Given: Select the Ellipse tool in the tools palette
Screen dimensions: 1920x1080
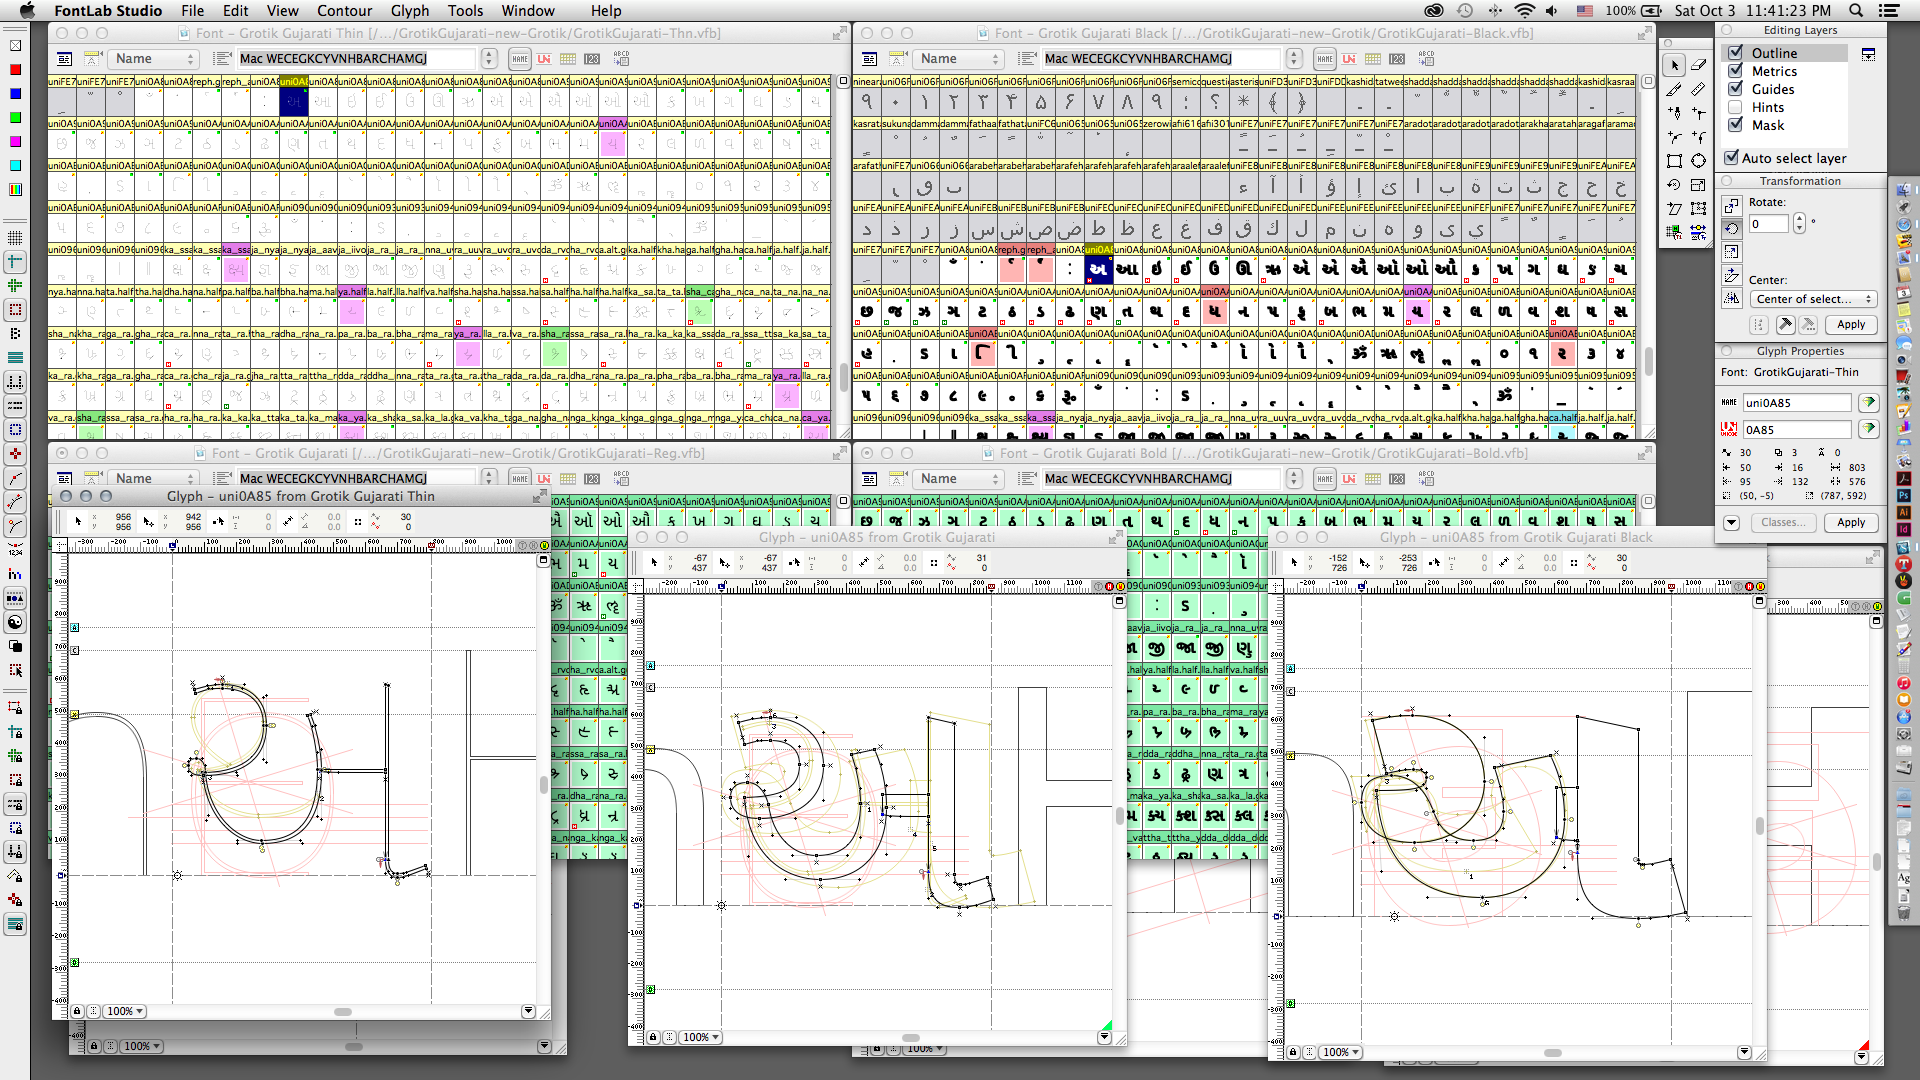Looking at the screenshot, I should 1699,160.
